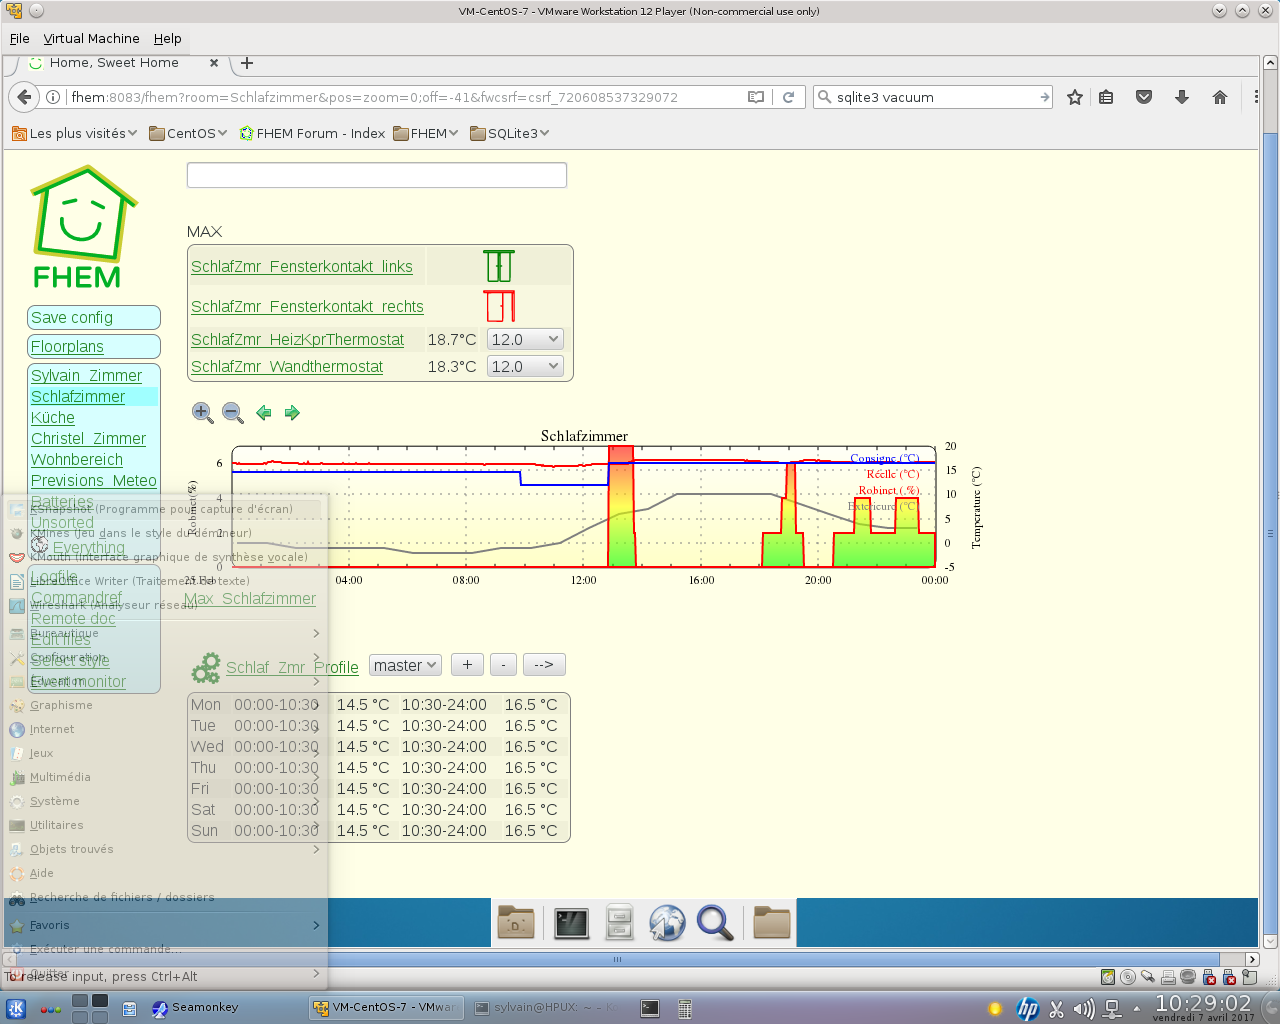Open the Firefox downloads arrow
1280x1024 pixels.
tap(1182, 97)
